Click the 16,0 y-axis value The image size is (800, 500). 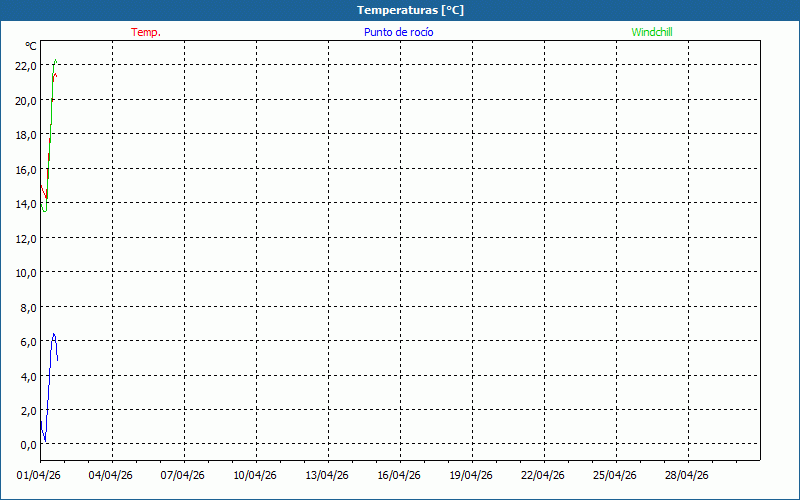pyautogui.click(x=26, y=169)
